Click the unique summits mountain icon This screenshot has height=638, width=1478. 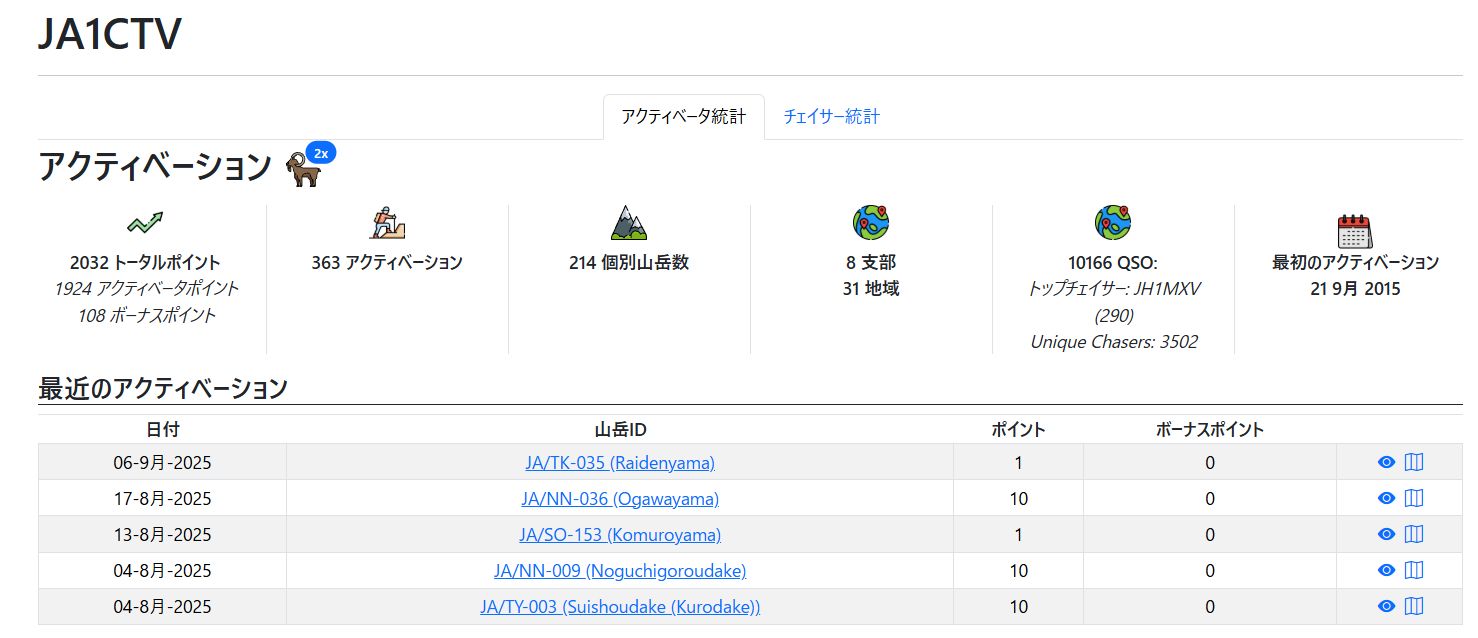(x=629, y=223)
